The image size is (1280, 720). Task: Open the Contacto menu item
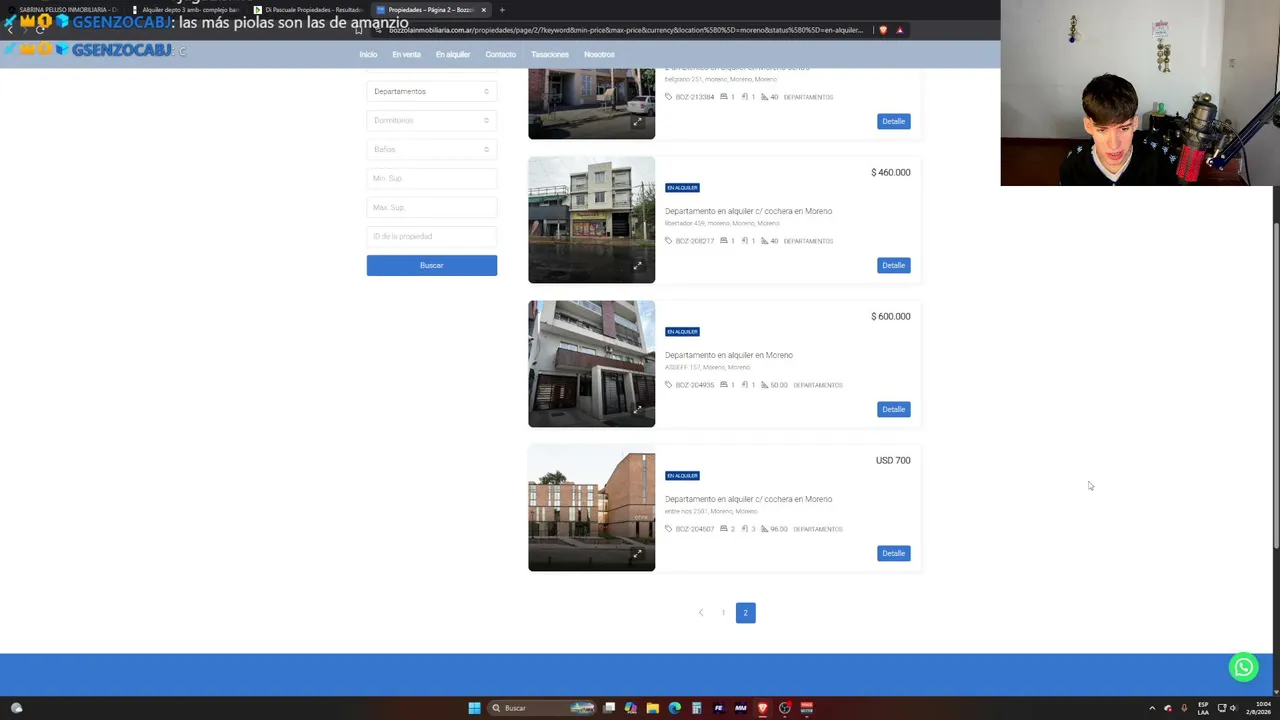[x=500, y=54]
